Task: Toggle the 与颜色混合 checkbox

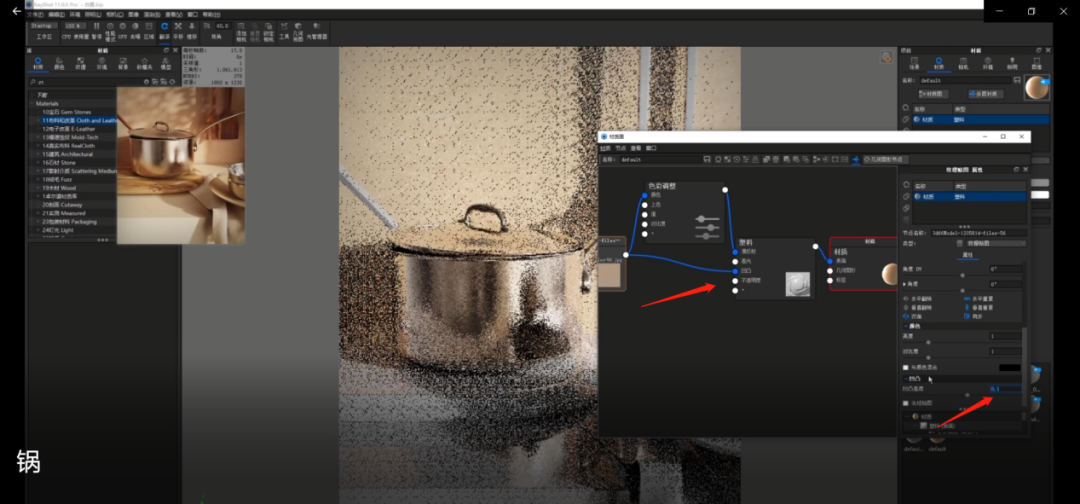Action: [906, 367]
